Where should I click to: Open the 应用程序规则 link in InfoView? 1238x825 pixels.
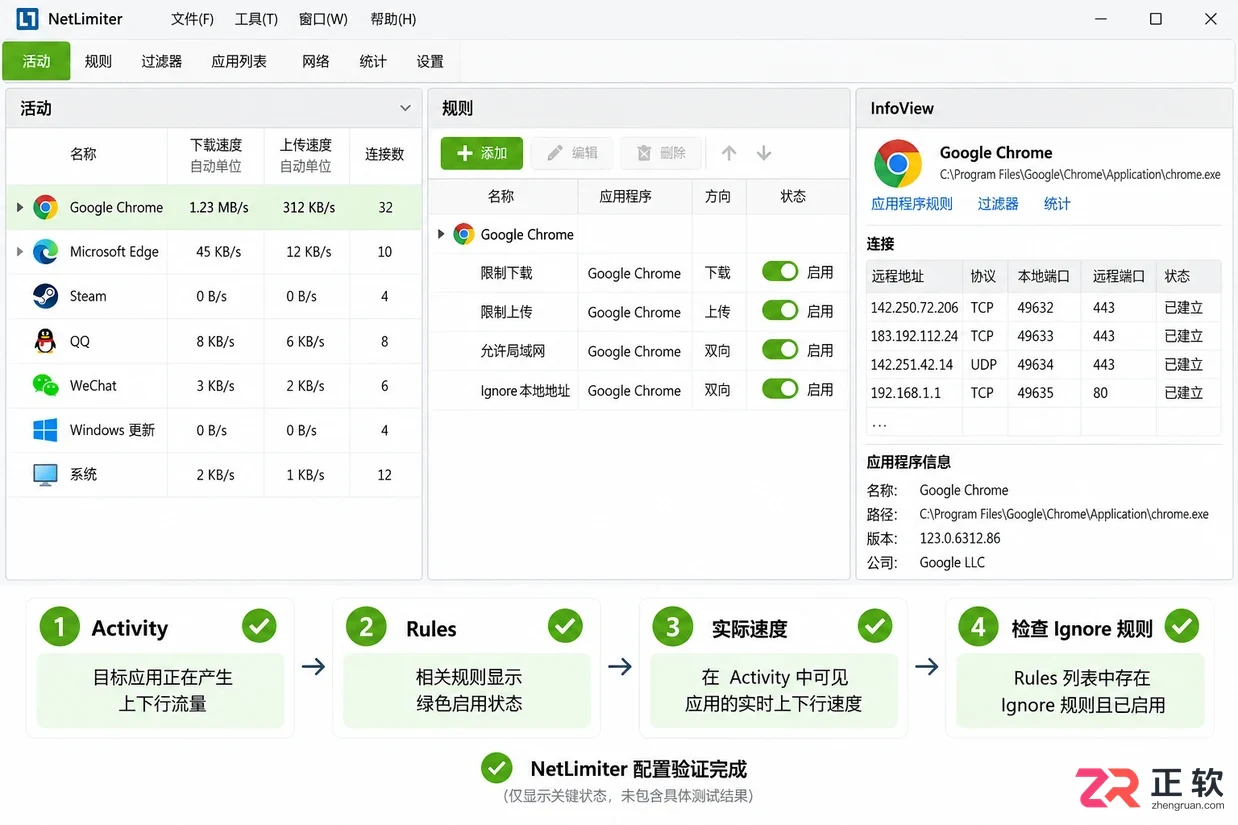[x=912, y=204]
